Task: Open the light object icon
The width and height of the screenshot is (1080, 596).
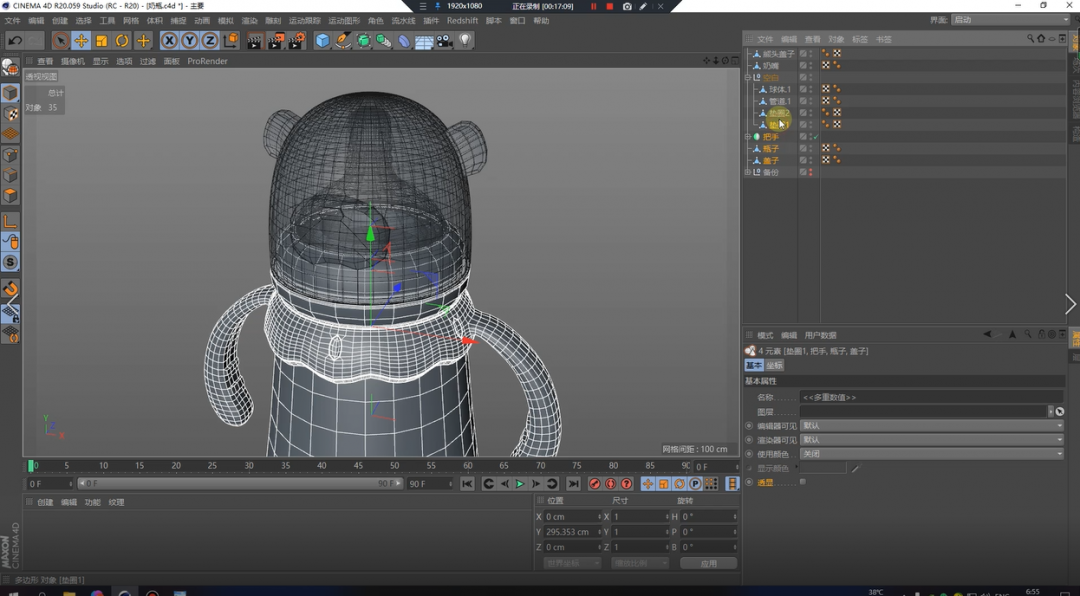Action: [x=465, y=41]
